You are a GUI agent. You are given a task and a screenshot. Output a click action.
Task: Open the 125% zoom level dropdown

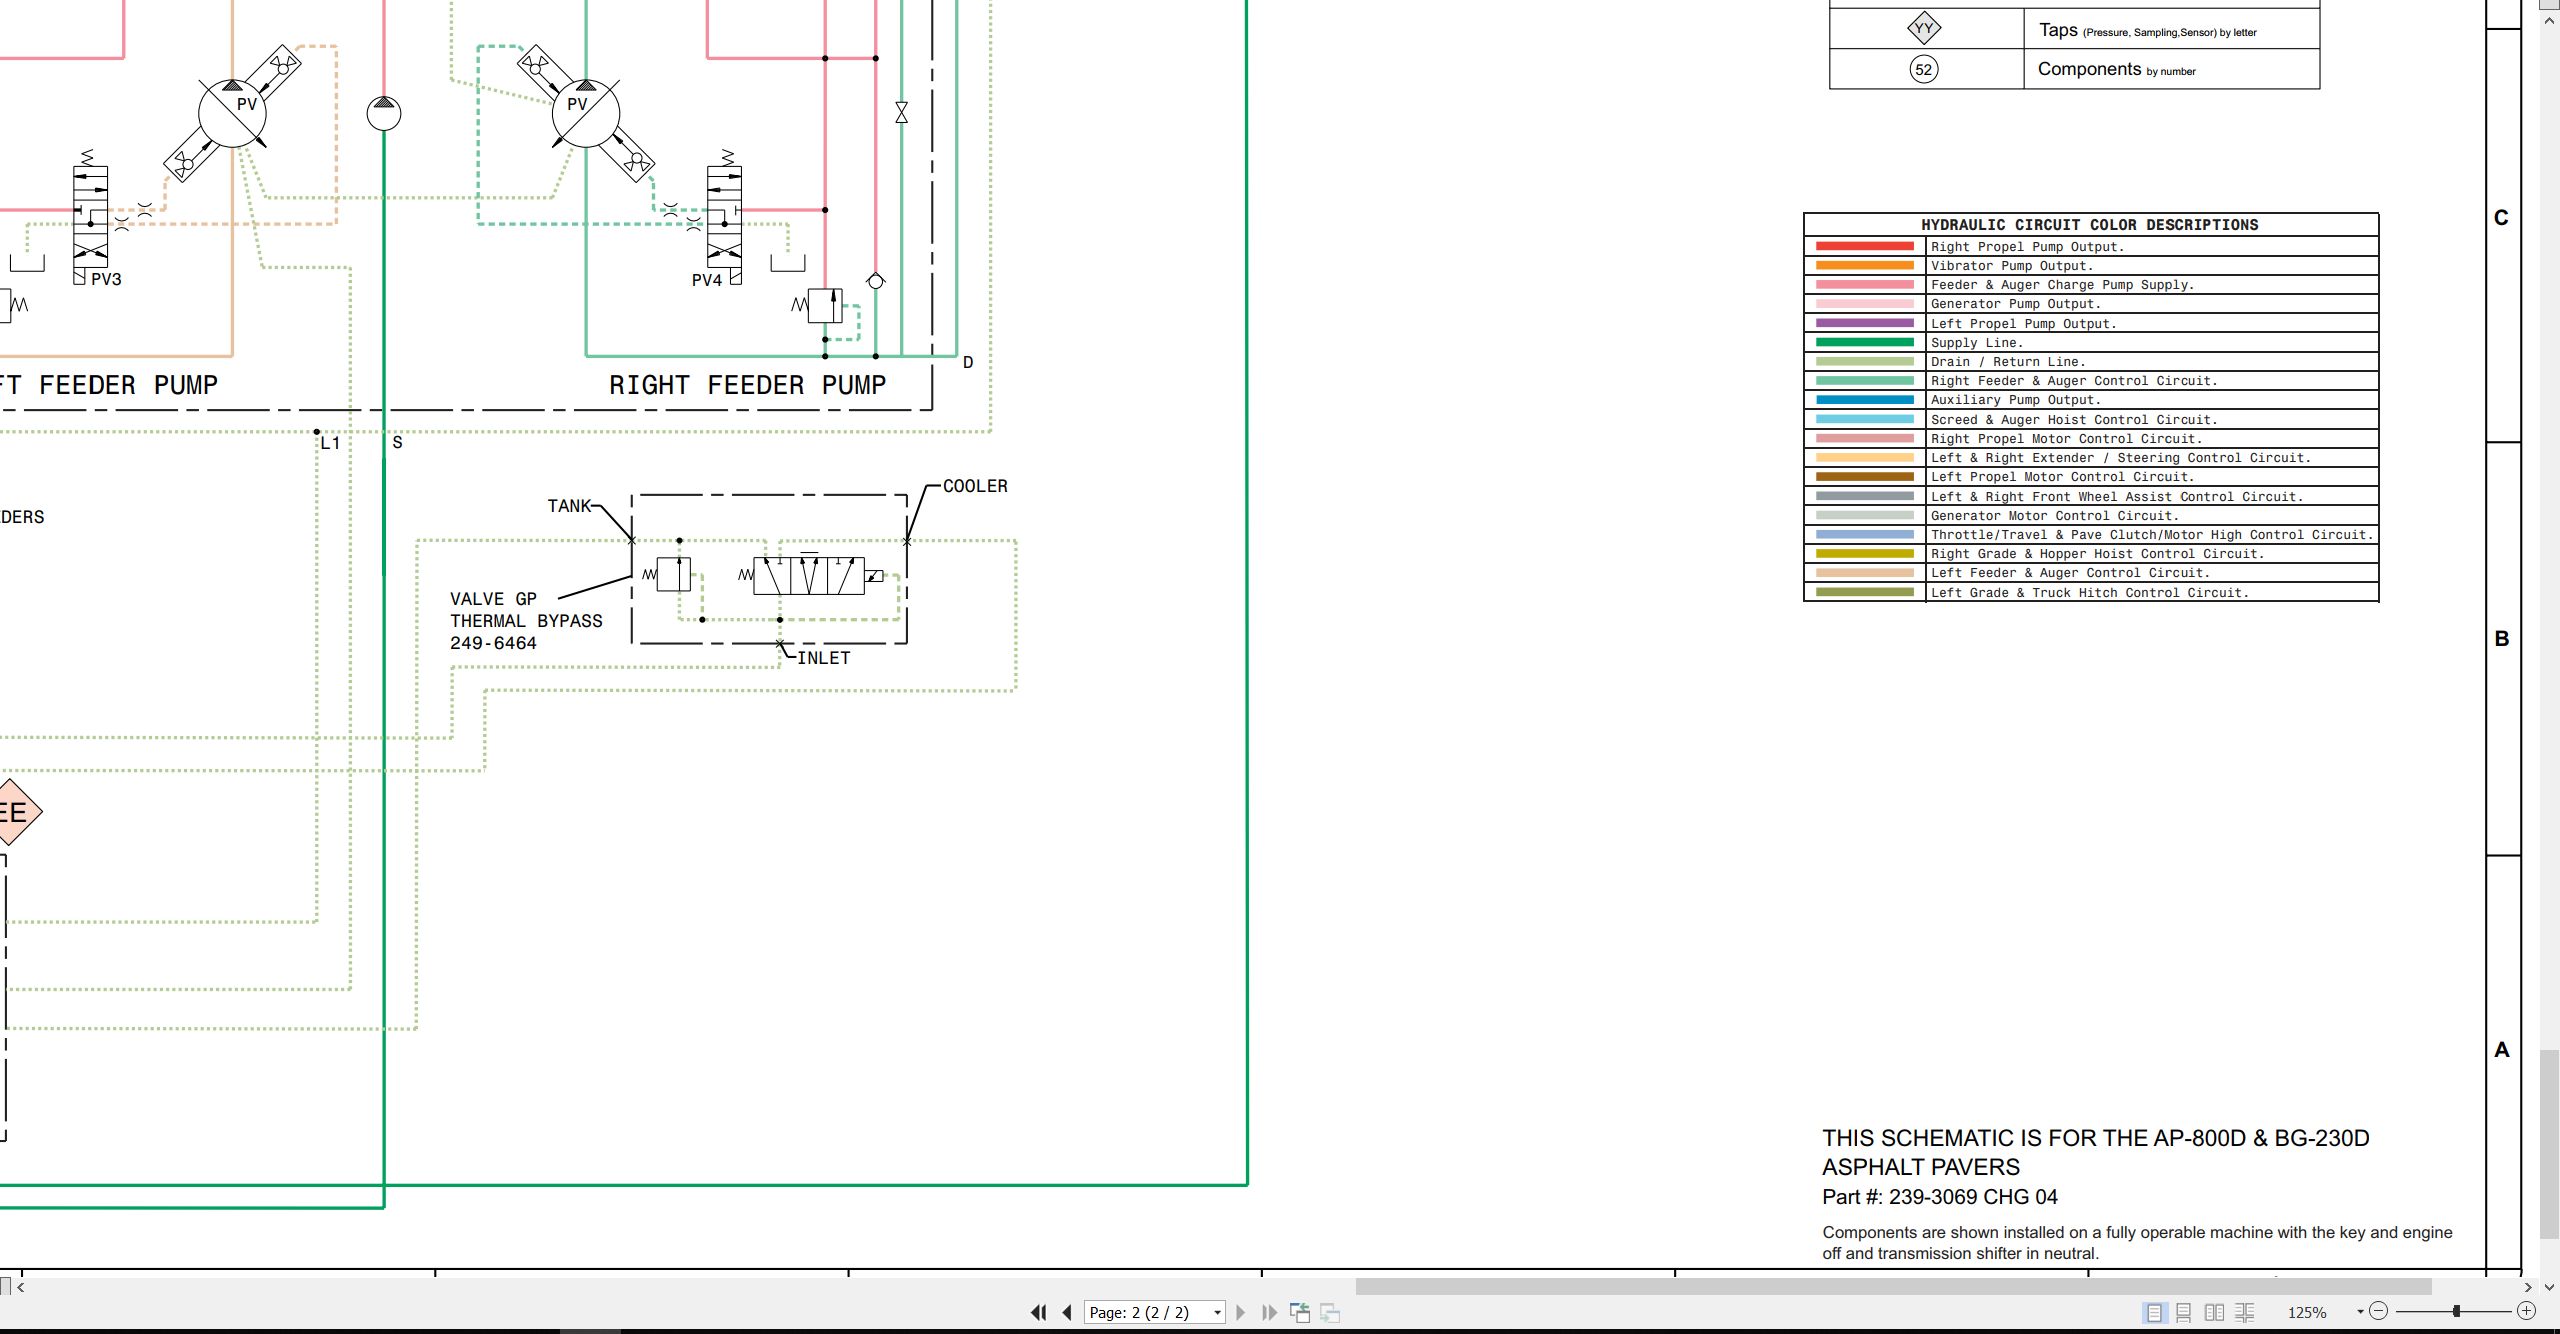click(2360, 1312)
